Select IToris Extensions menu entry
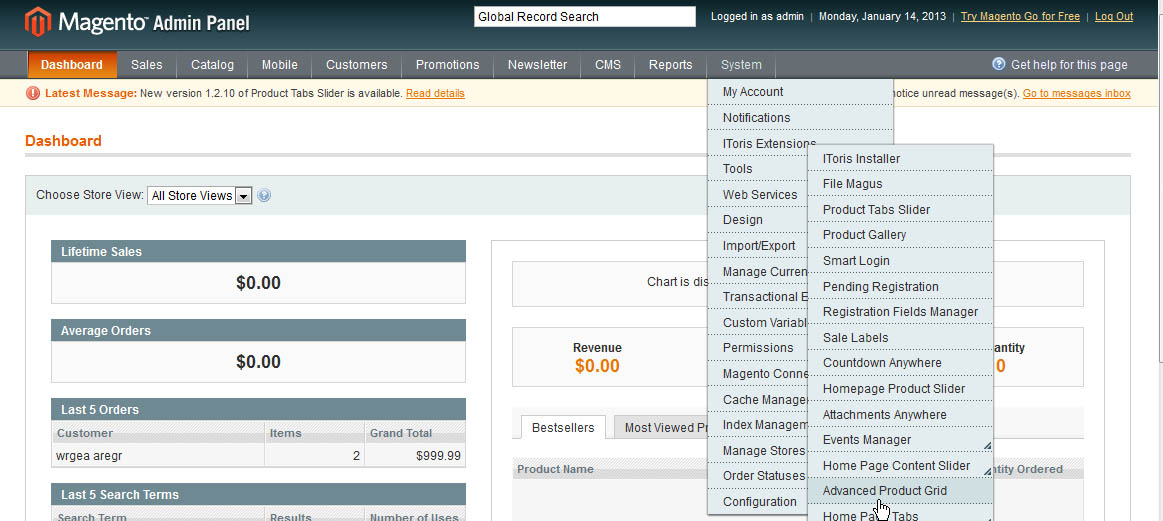Viewport: 1163px width, 521px height. tap(769, 143)
